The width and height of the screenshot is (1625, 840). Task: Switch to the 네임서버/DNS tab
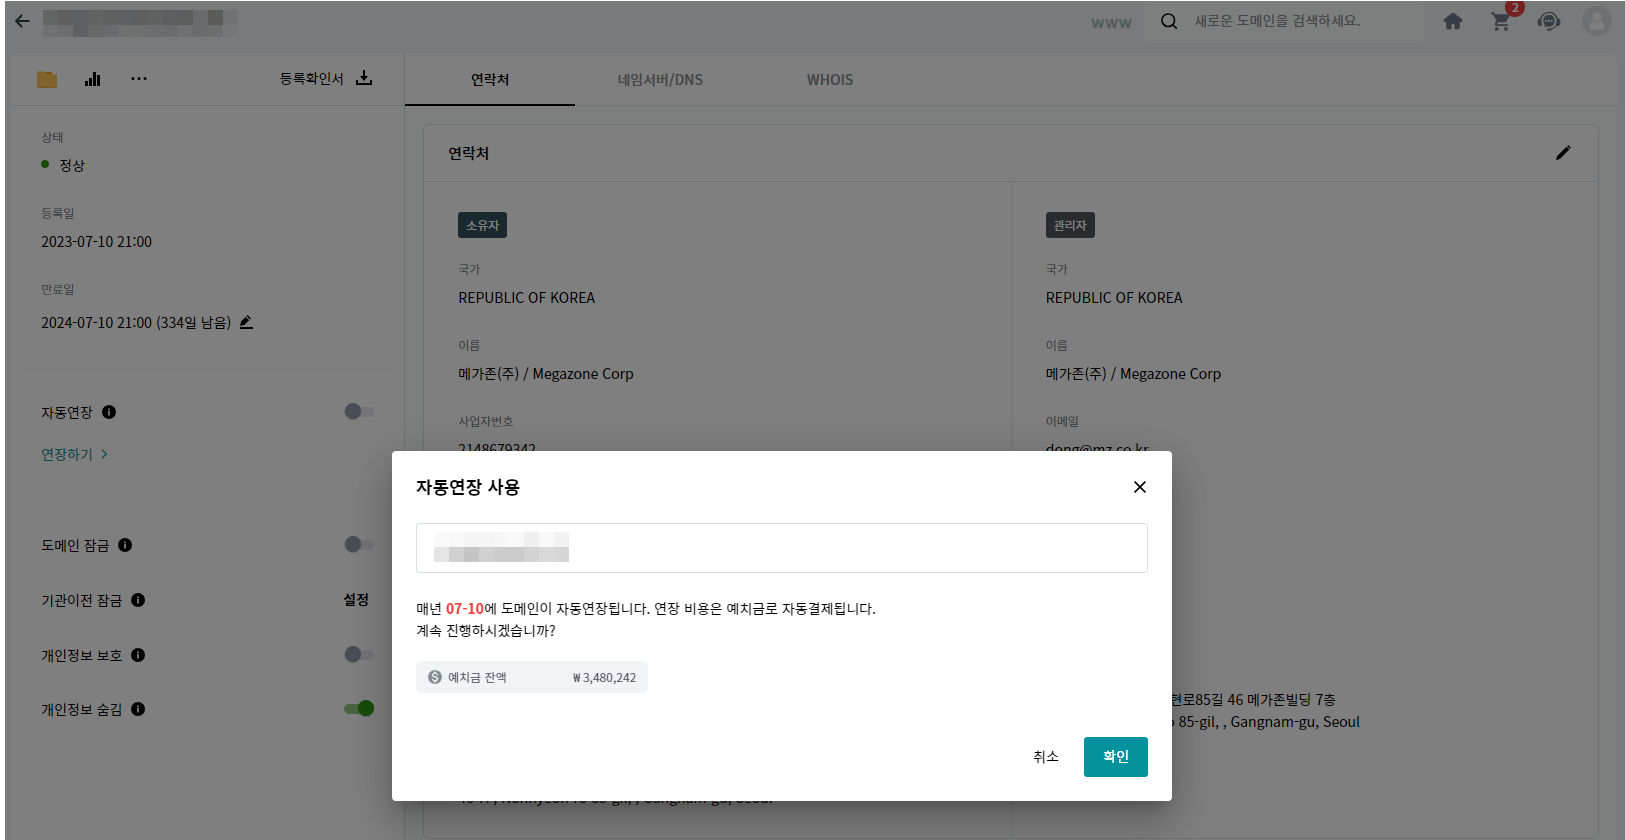(660, 80)
